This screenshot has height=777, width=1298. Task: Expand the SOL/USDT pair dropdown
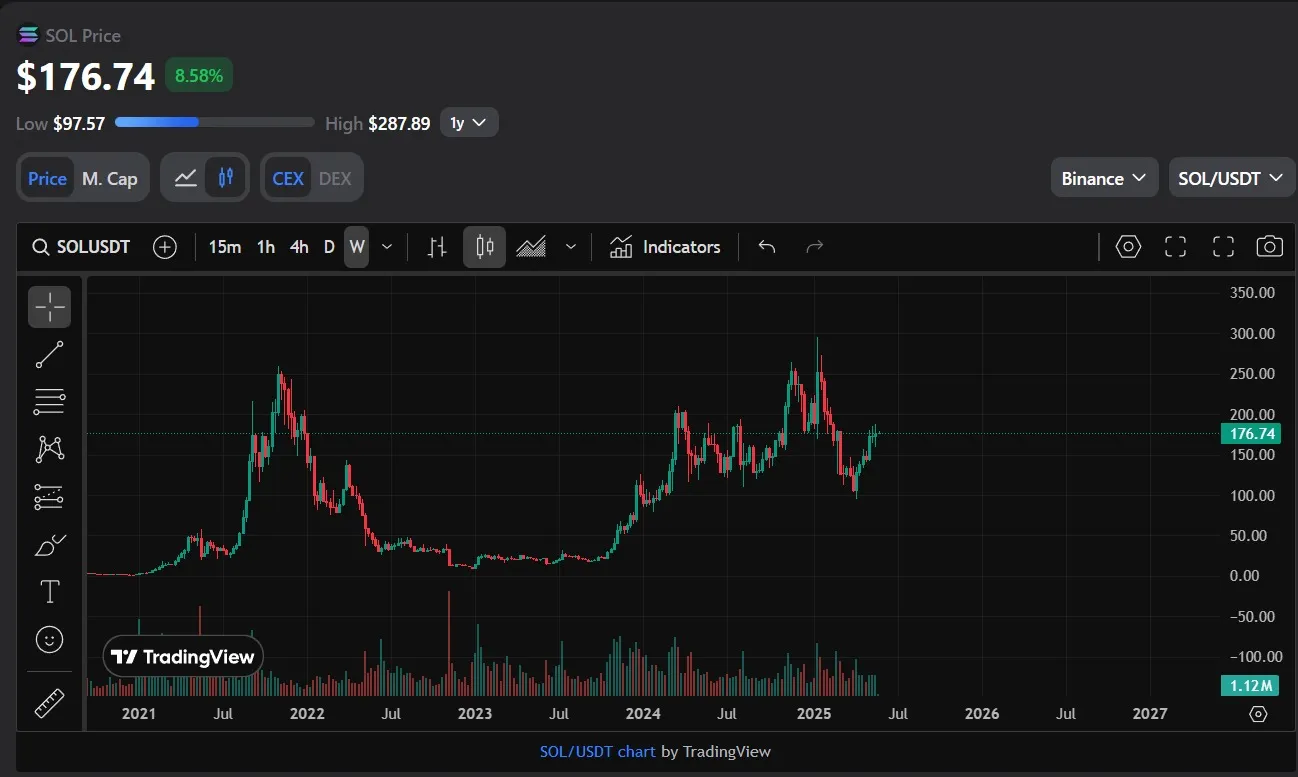1230,178
